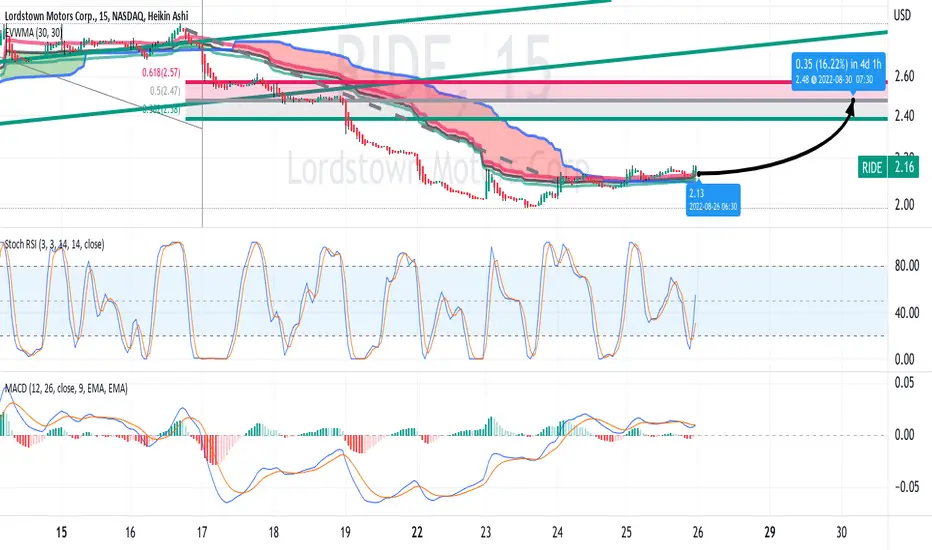Click date 15 on the time axis

(x=61, y=532)
